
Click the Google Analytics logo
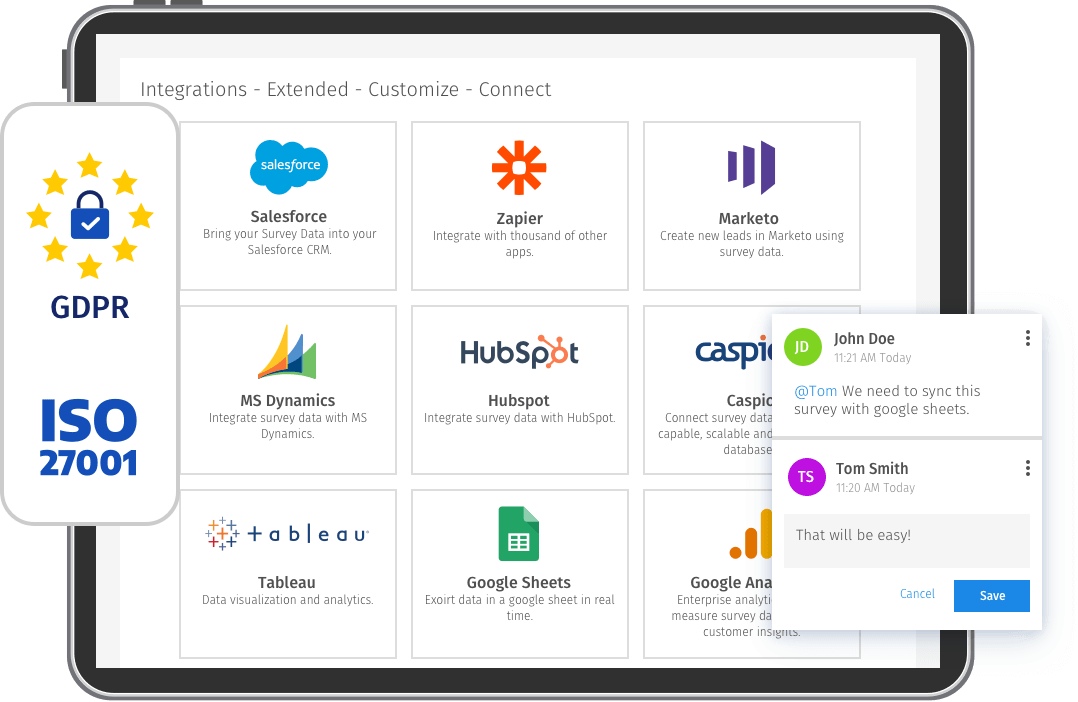pos(751,534)
